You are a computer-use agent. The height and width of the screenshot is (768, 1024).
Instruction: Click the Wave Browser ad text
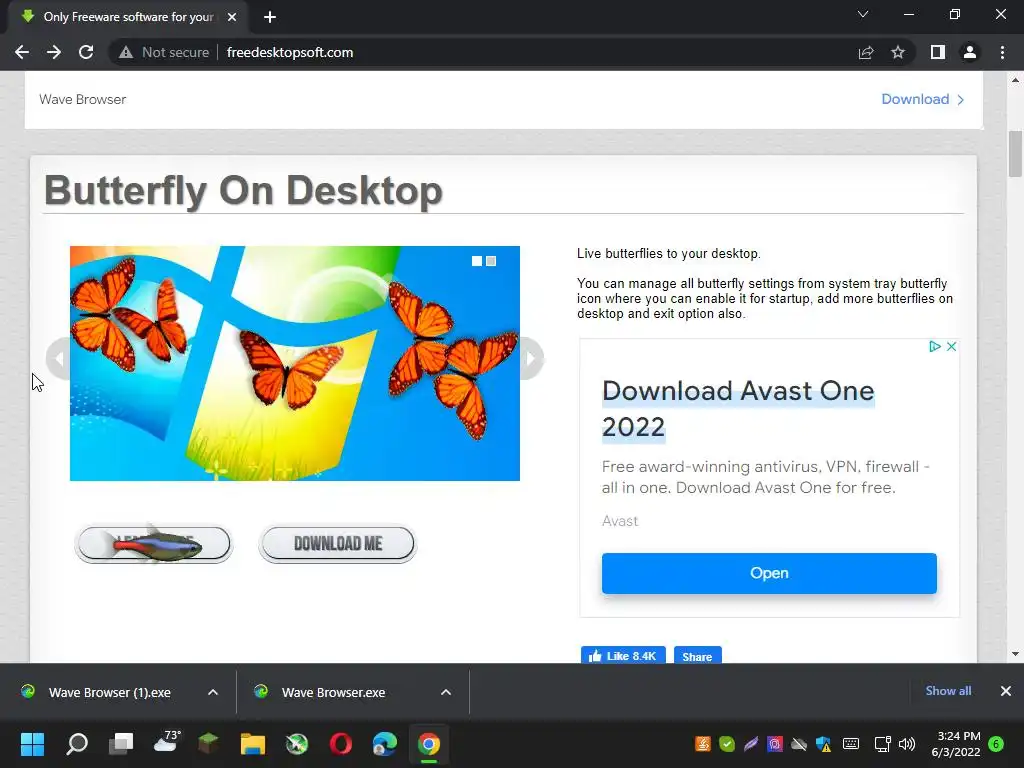82,99
